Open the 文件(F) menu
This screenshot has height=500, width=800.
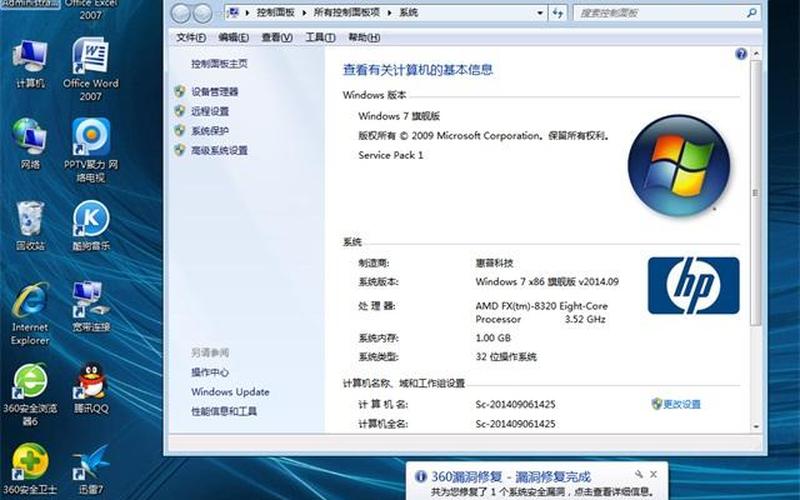(190, 37)
